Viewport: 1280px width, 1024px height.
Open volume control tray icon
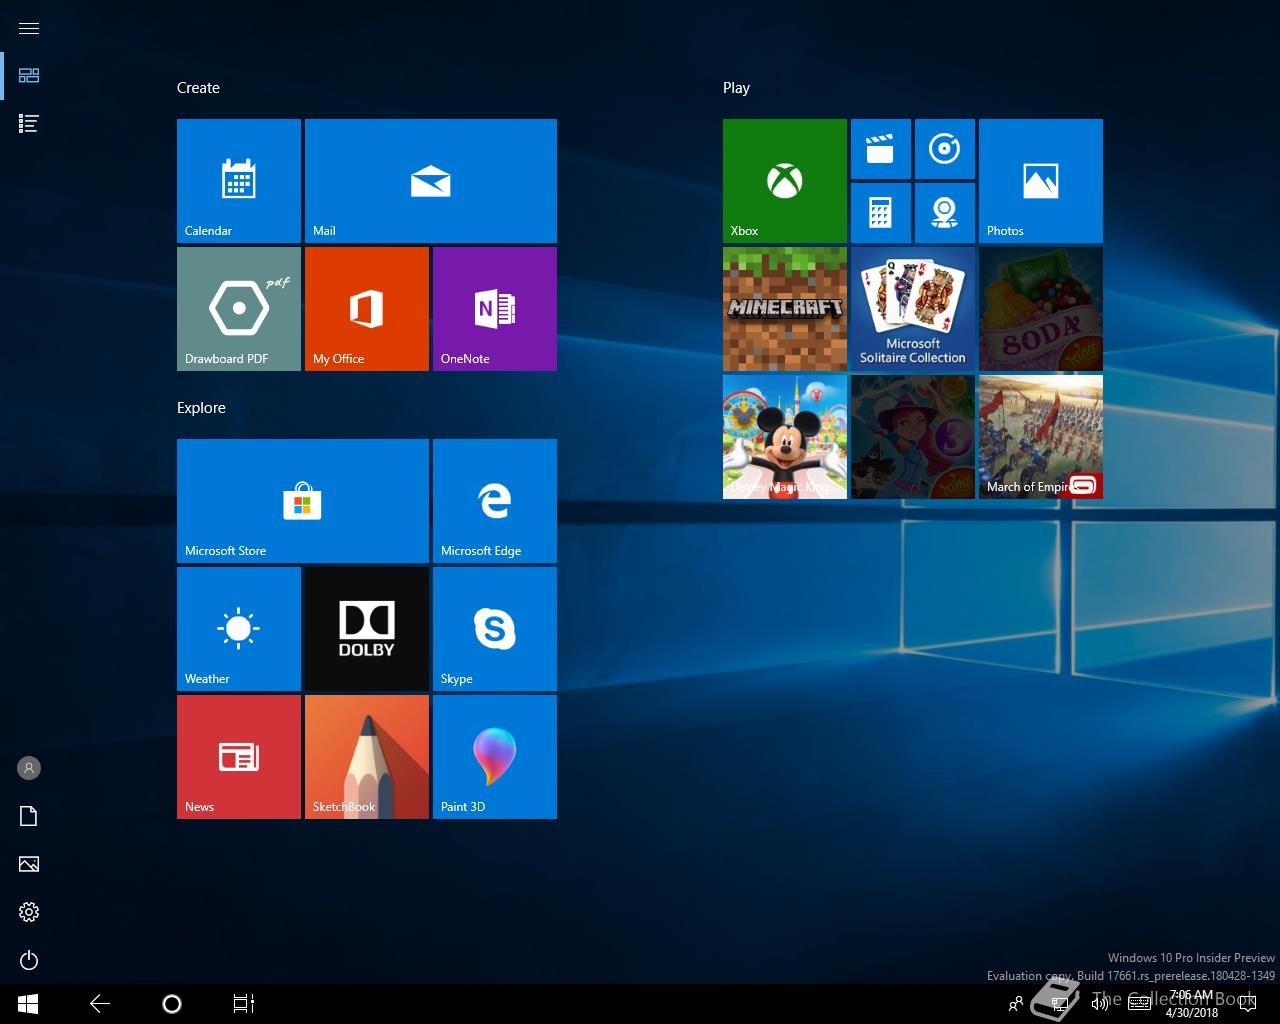[x=1100, y=1004]
